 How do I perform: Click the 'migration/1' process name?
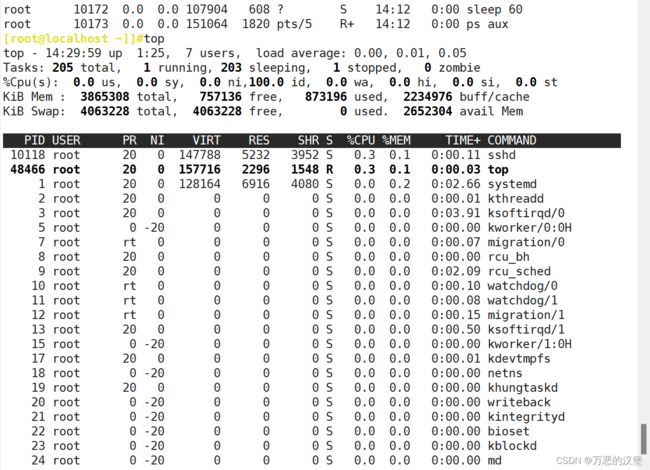click(526, 315)
